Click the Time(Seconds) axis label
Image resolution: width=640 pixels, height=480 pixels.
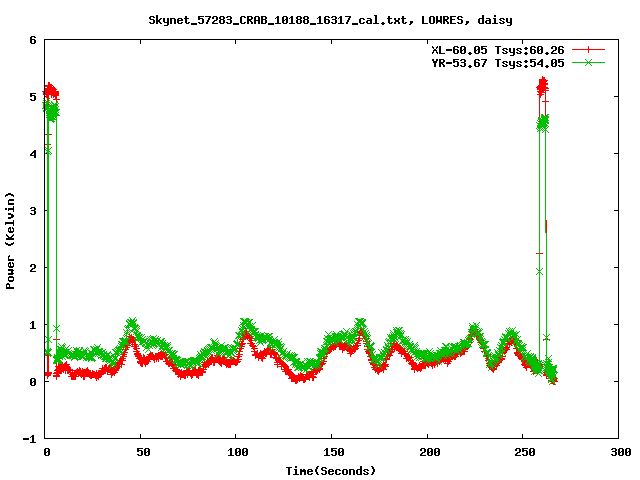click(331, 471)
